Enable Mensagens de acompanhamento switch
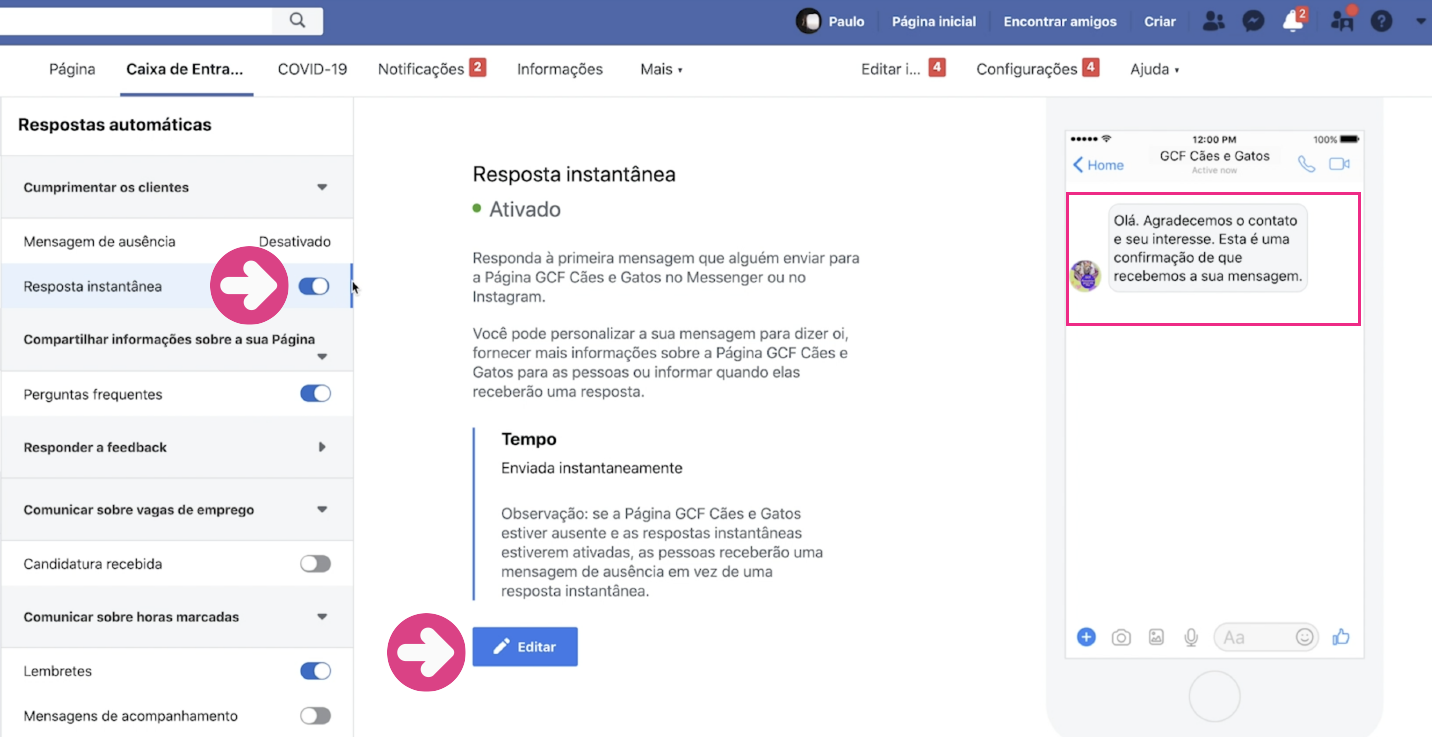Screen dimensions: 1432x737 click(x=315, y=716)
